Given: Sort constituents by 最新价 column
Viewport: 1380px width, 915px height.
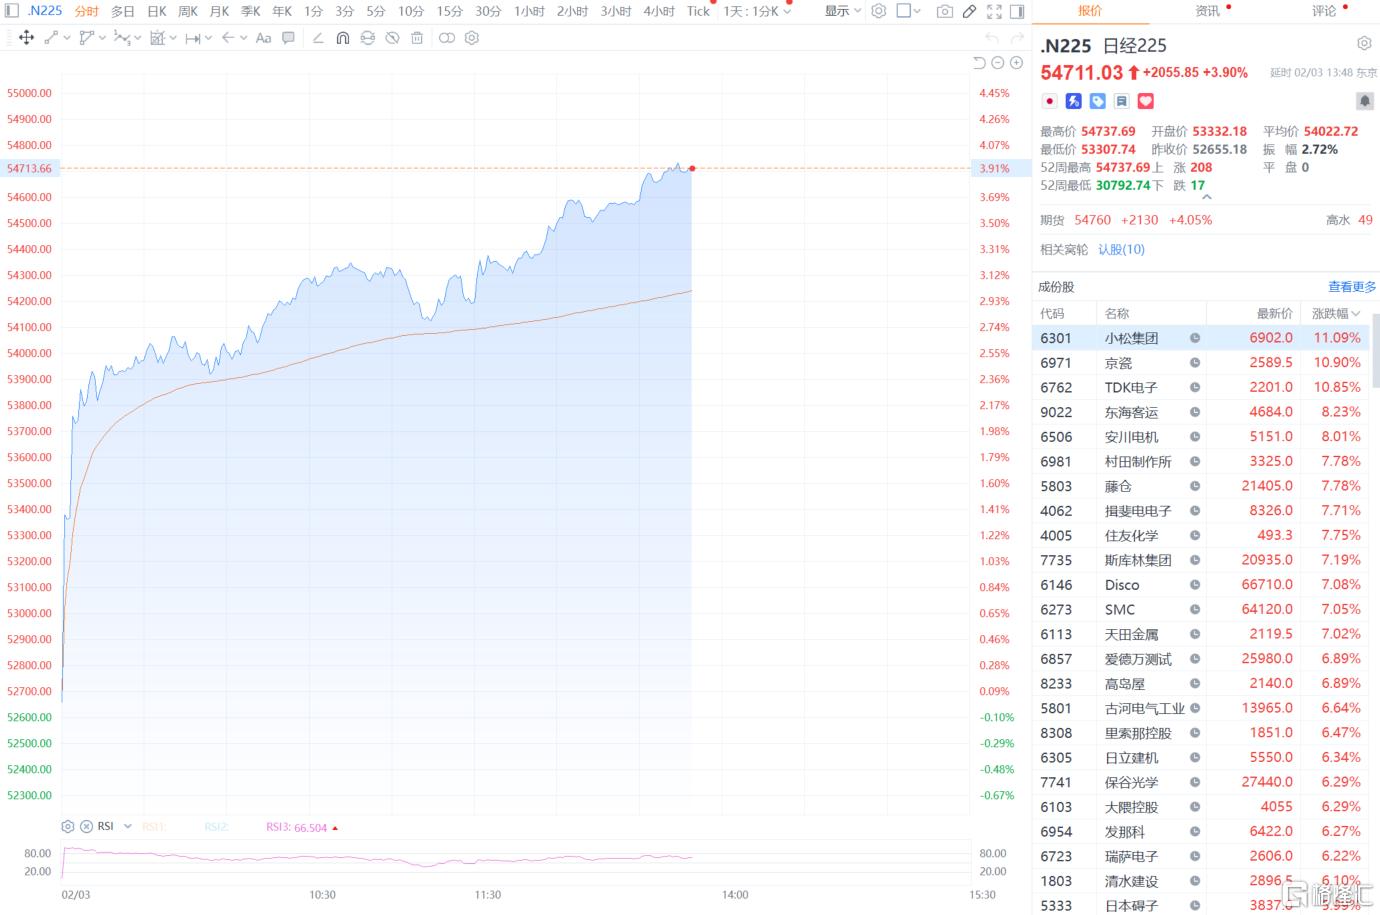Looking at the screenshot, I should click(1274, 313).
